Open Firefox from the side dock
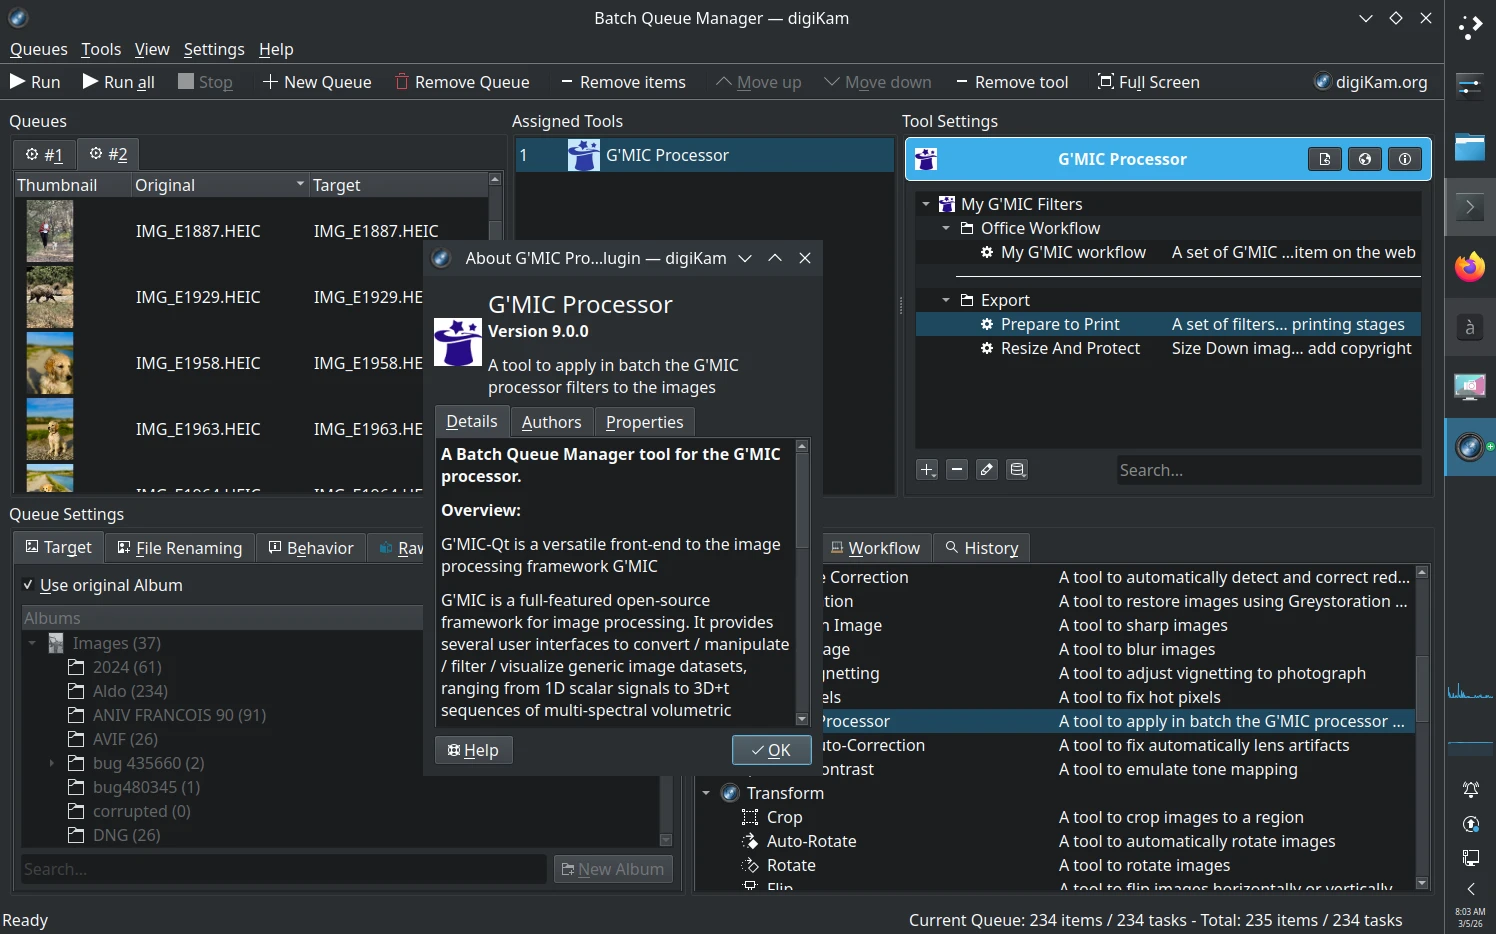Screen dimensions: 1496x934 pyautogui.click(x=1469, y=268)
